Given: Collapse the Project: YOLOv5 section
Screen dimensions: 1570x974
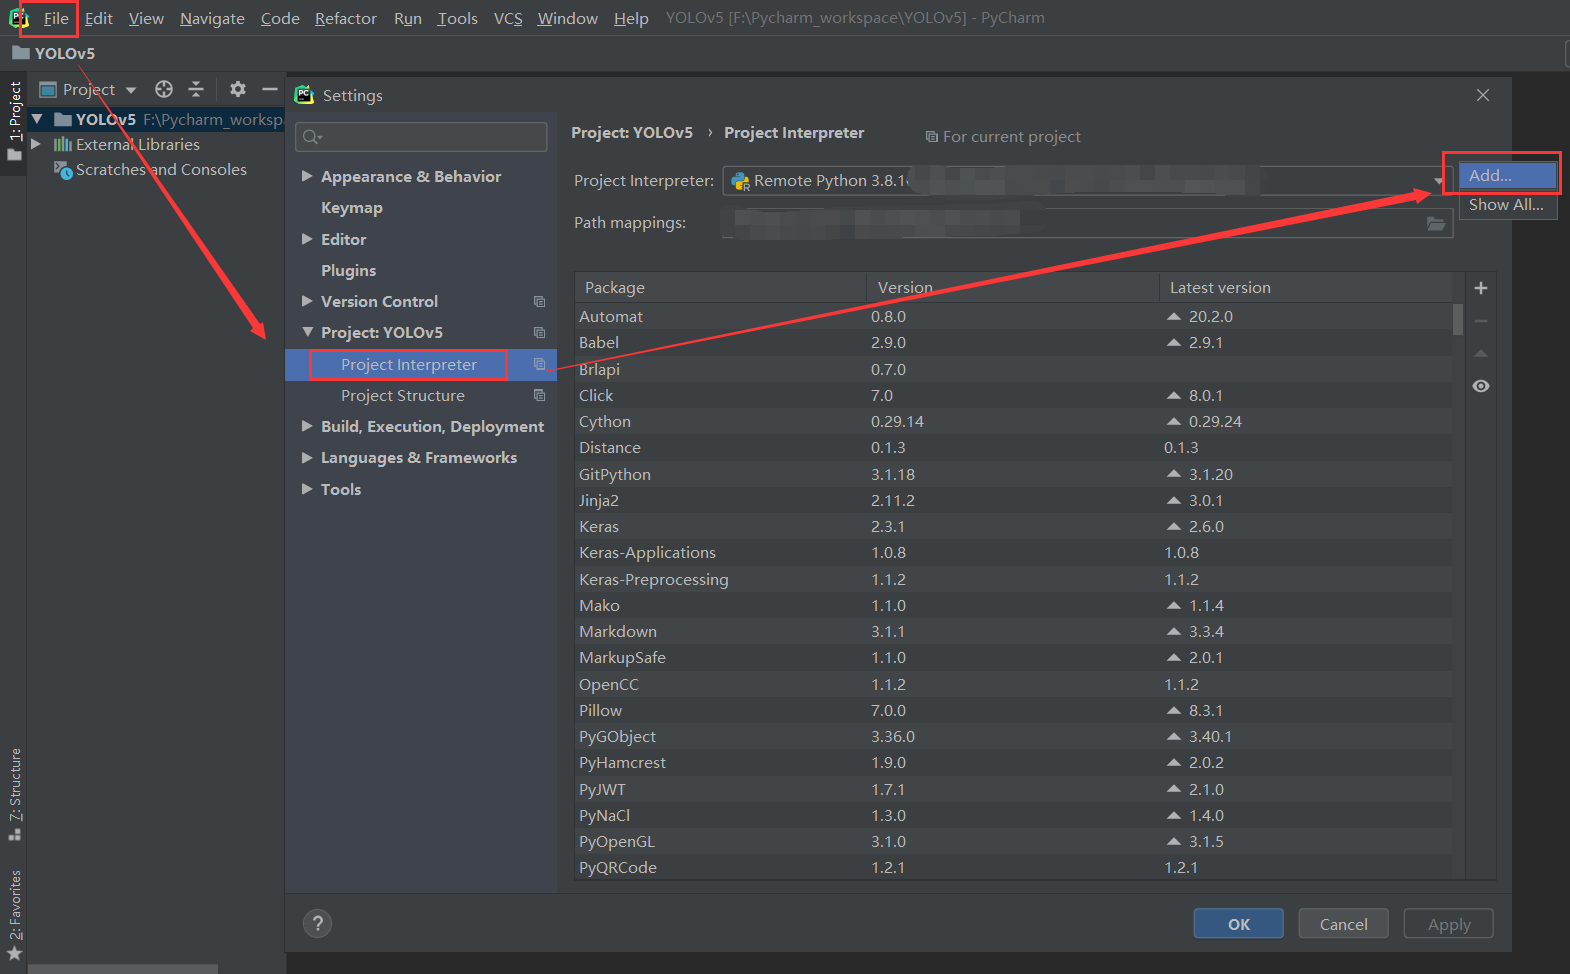Looking at the screenshot, I should pos(307,332).
